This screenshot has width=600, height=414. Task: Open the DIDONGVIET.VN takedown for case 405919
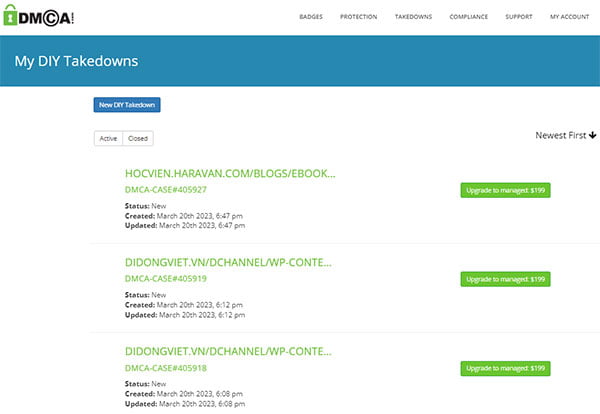coord(228,262)
